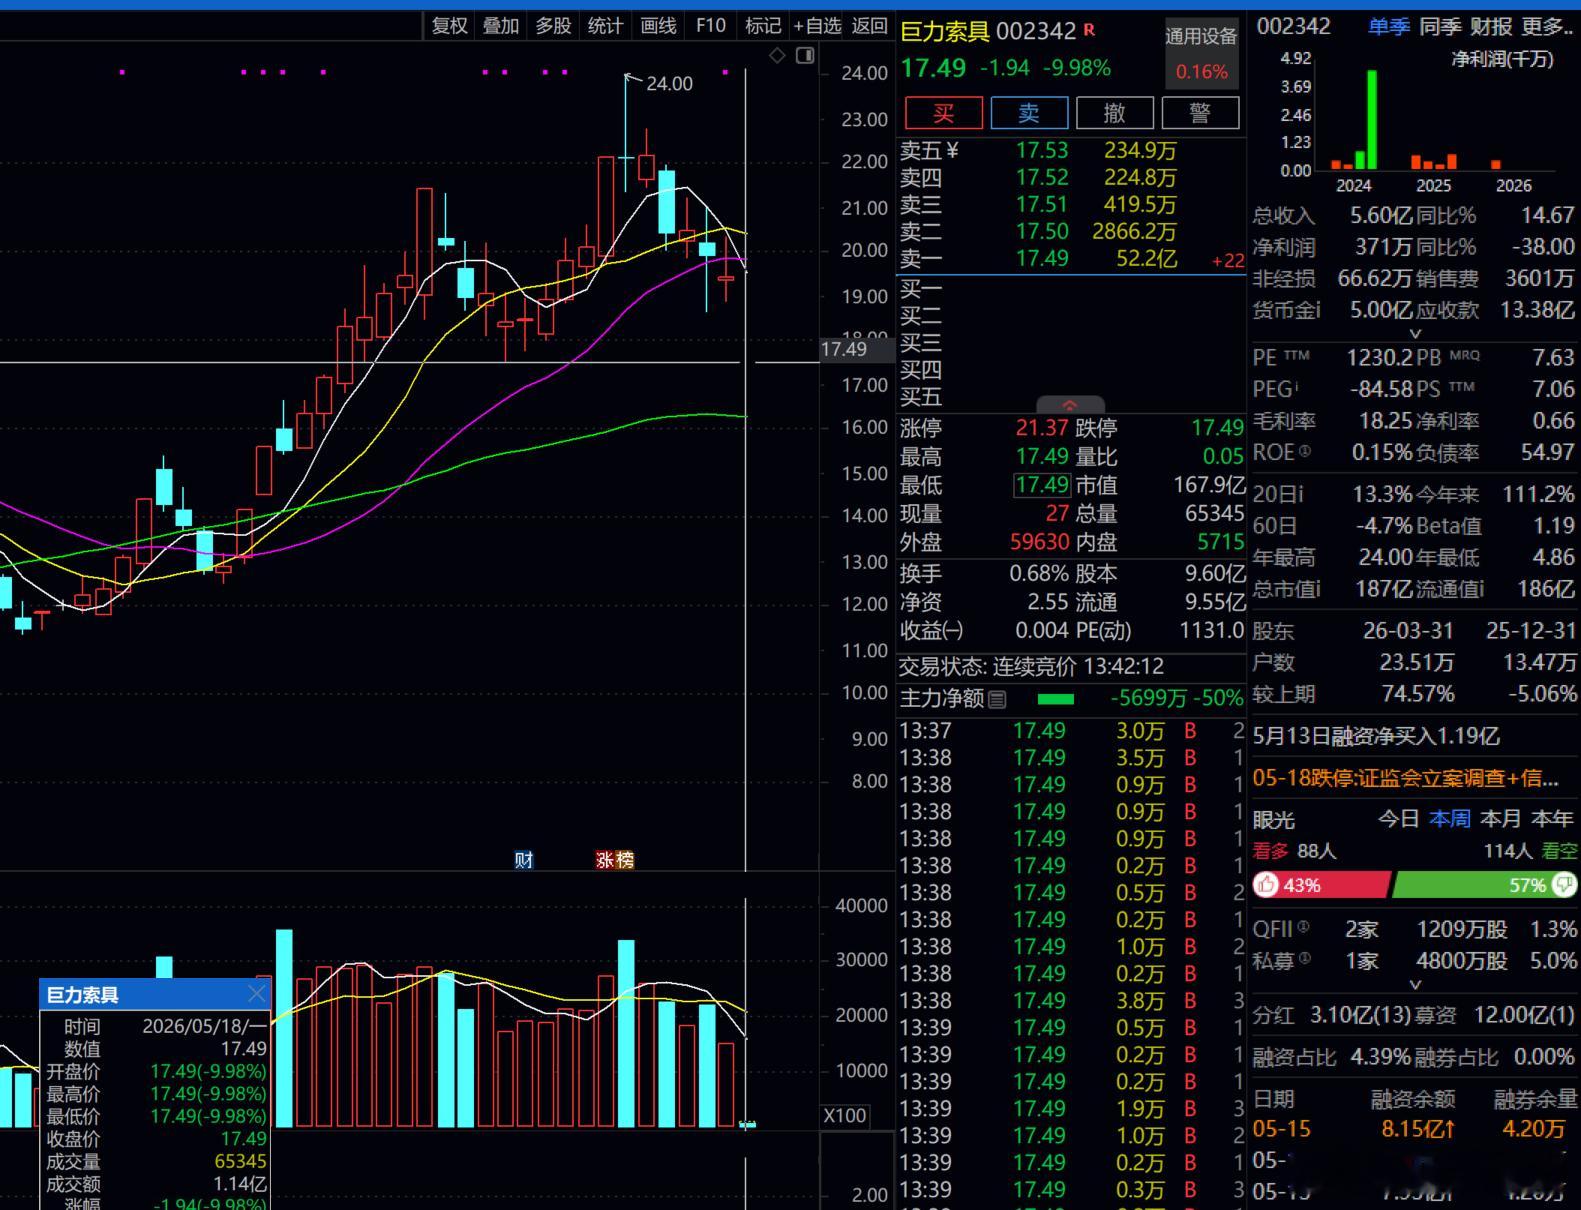Add stock to watchlist with +自选

[x=817, y=26]
